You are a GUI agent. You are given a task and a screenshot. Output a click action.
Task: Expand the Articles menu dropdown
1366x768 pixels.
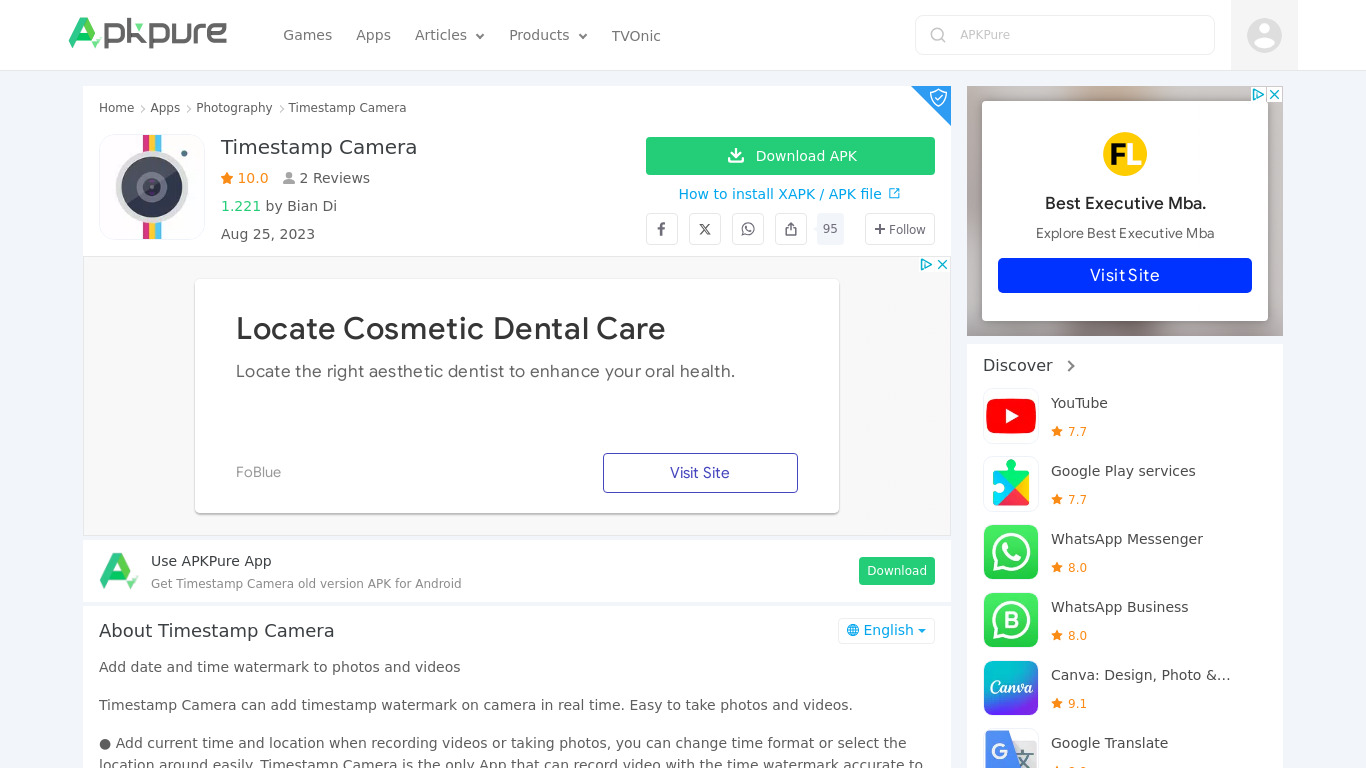pyautogui.click(x=450, y=35)
